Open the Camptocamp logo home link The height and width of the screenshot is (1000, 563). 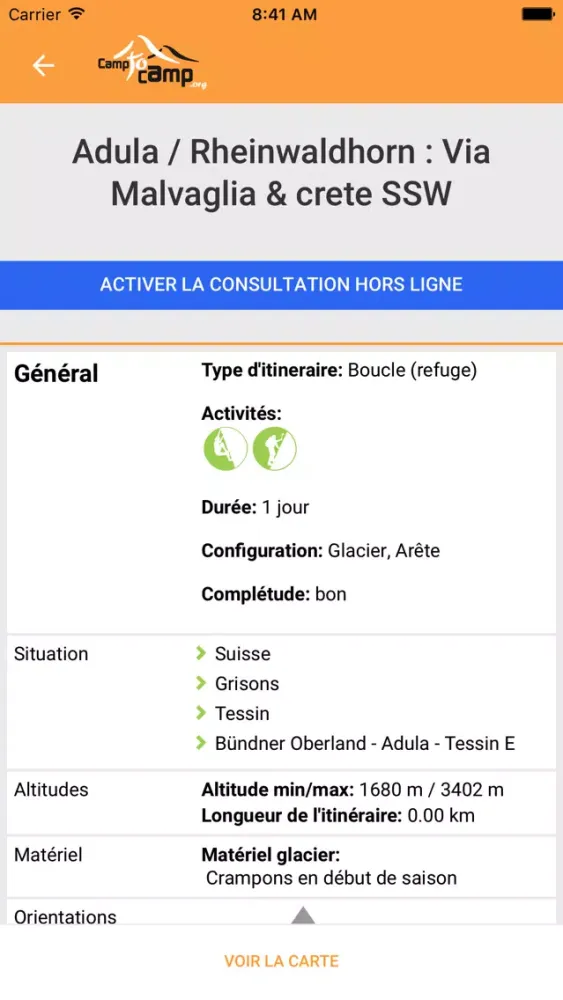(x=152, y=62)
